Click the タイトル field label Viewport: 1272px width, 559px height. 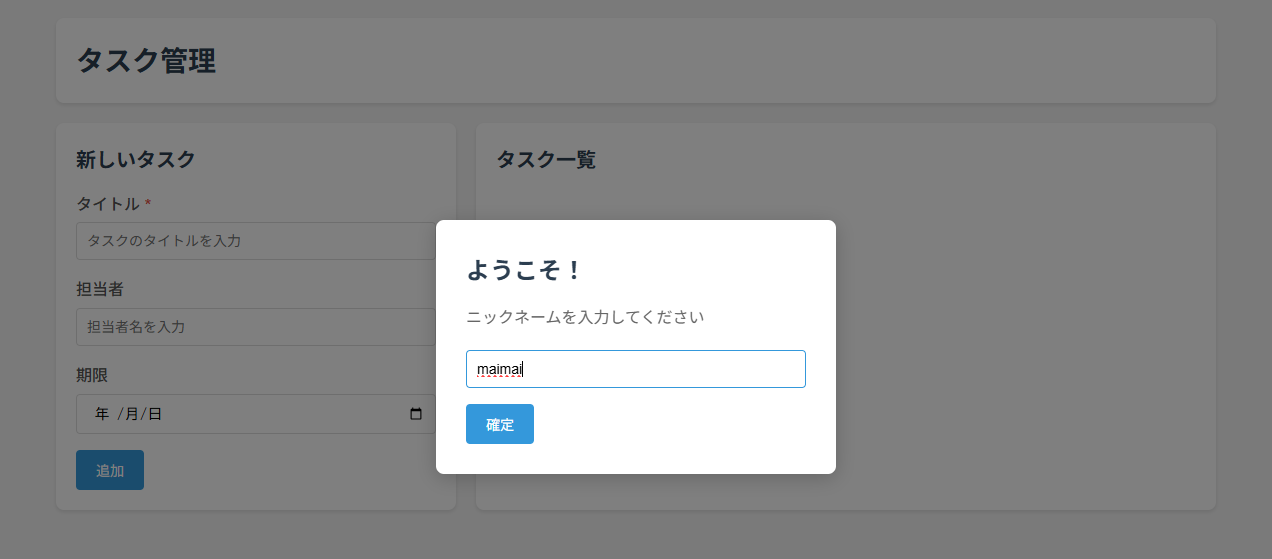coord(108,204)
